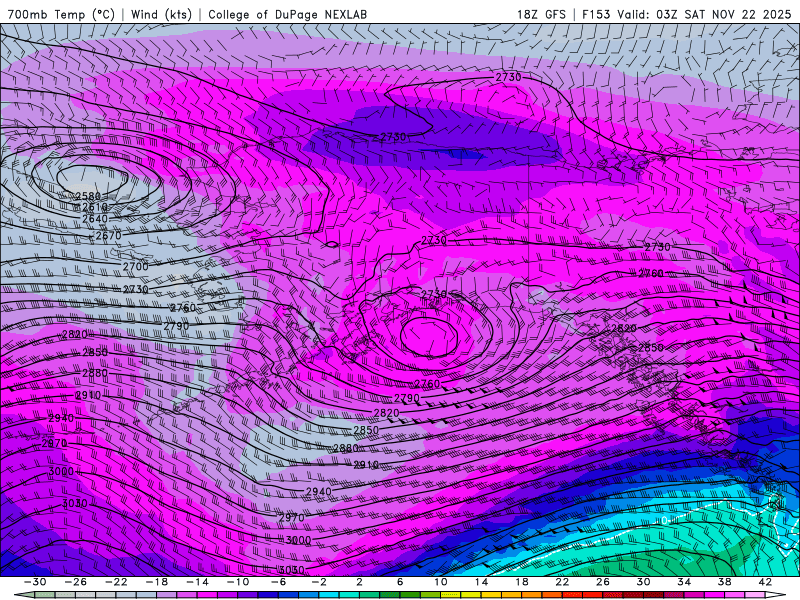Click the "F153 Valid: 03Z SAT NOV 22 2025" text
800x600 pixels.
686,14
